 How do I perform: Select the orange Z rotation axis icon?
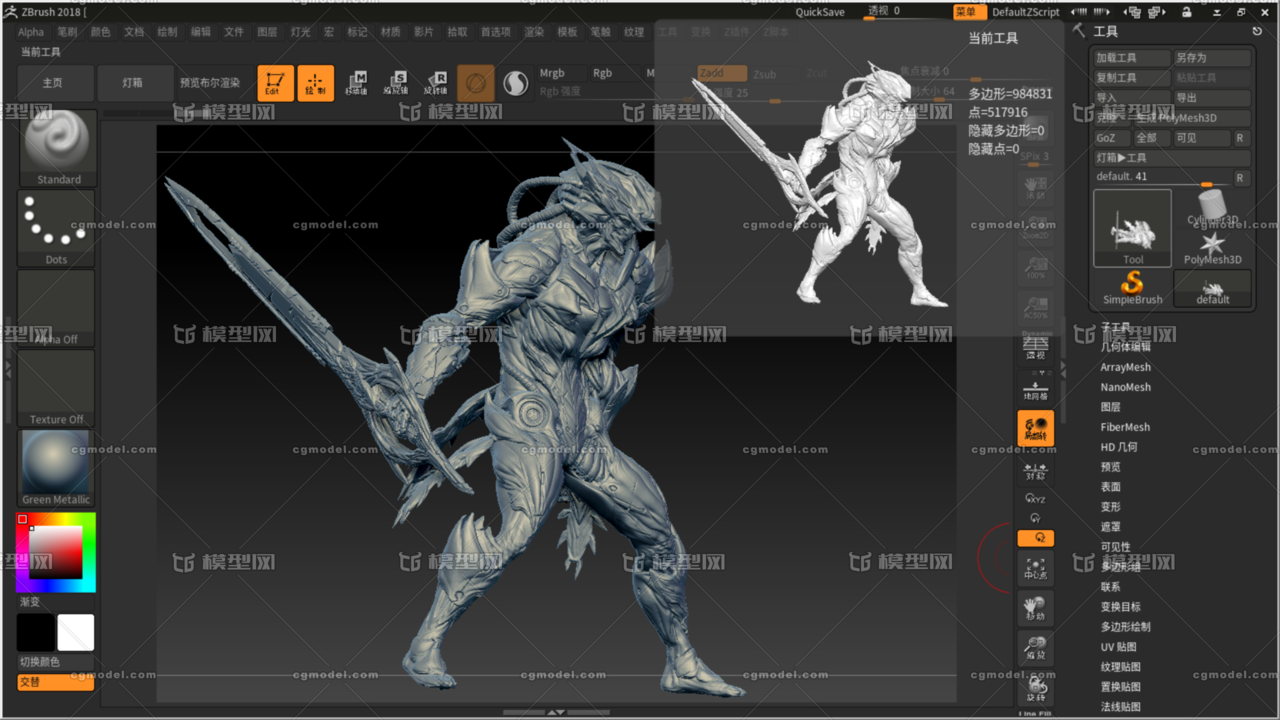pos(1035,538)
